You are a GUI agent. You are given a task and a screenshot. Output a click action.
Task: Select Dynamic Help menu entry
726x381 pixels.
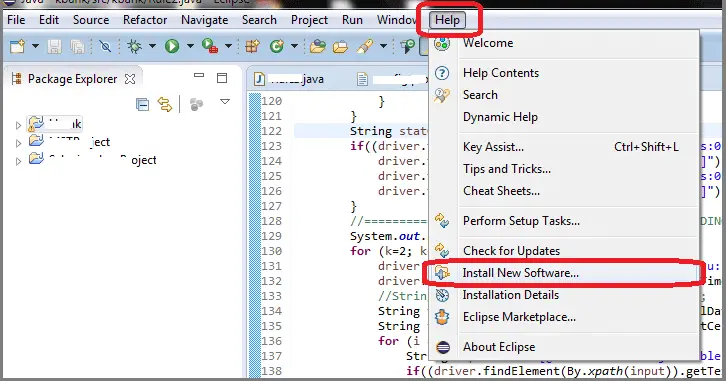click(564, 117)
